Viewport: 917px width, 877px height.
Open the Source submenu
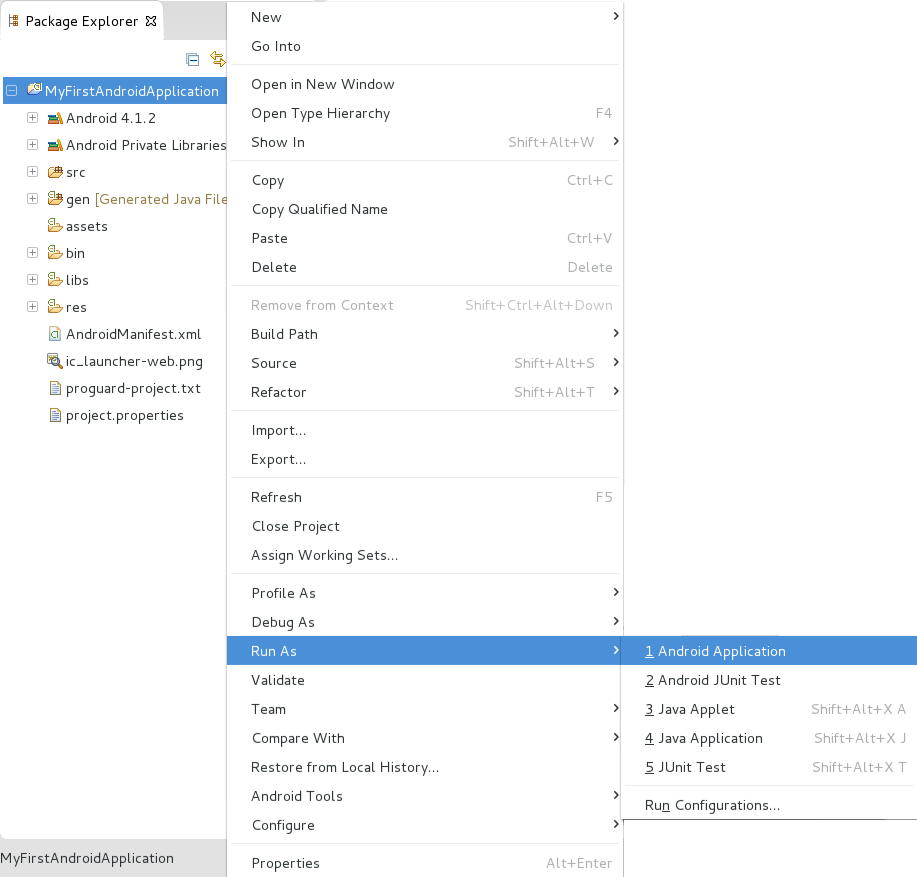tap(425, 363)
